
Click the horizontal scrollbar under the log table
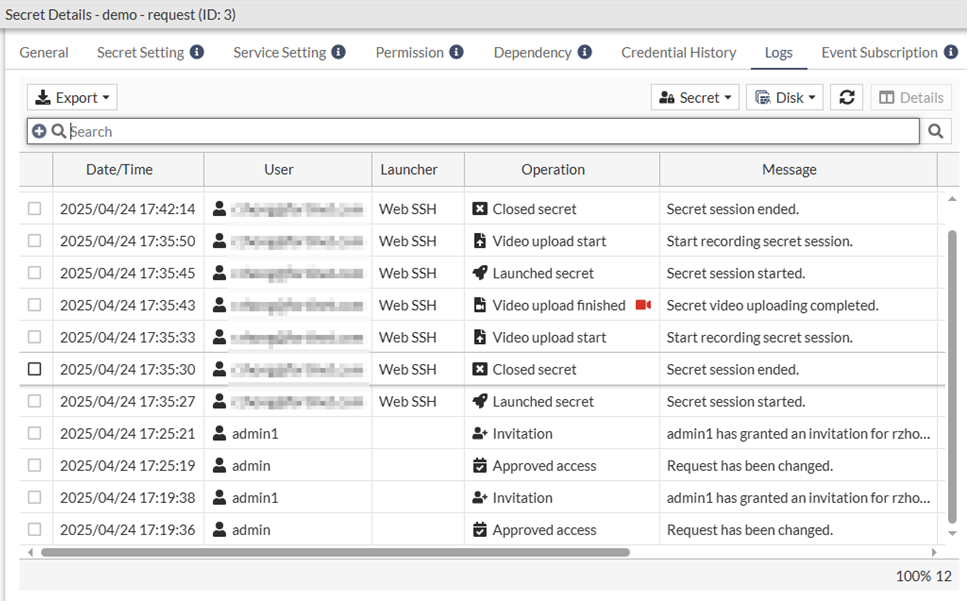[335, 552]
